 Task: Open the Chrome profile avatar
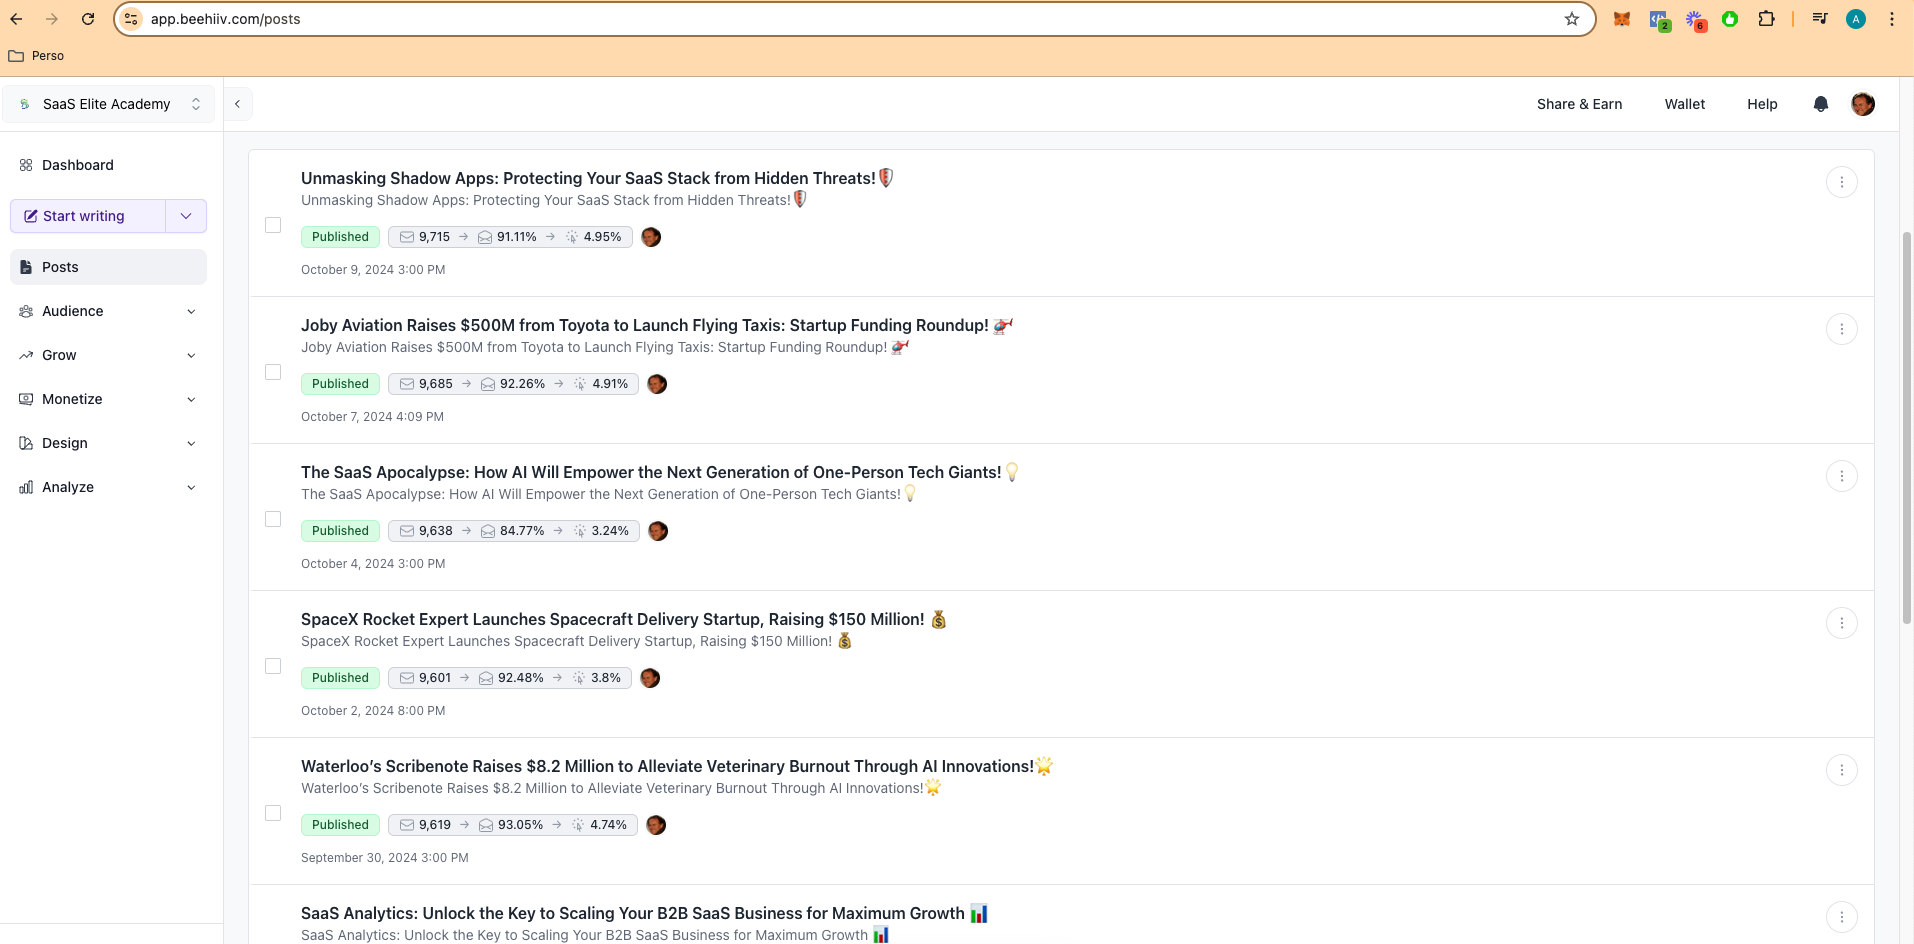[x=1856, y=19]
